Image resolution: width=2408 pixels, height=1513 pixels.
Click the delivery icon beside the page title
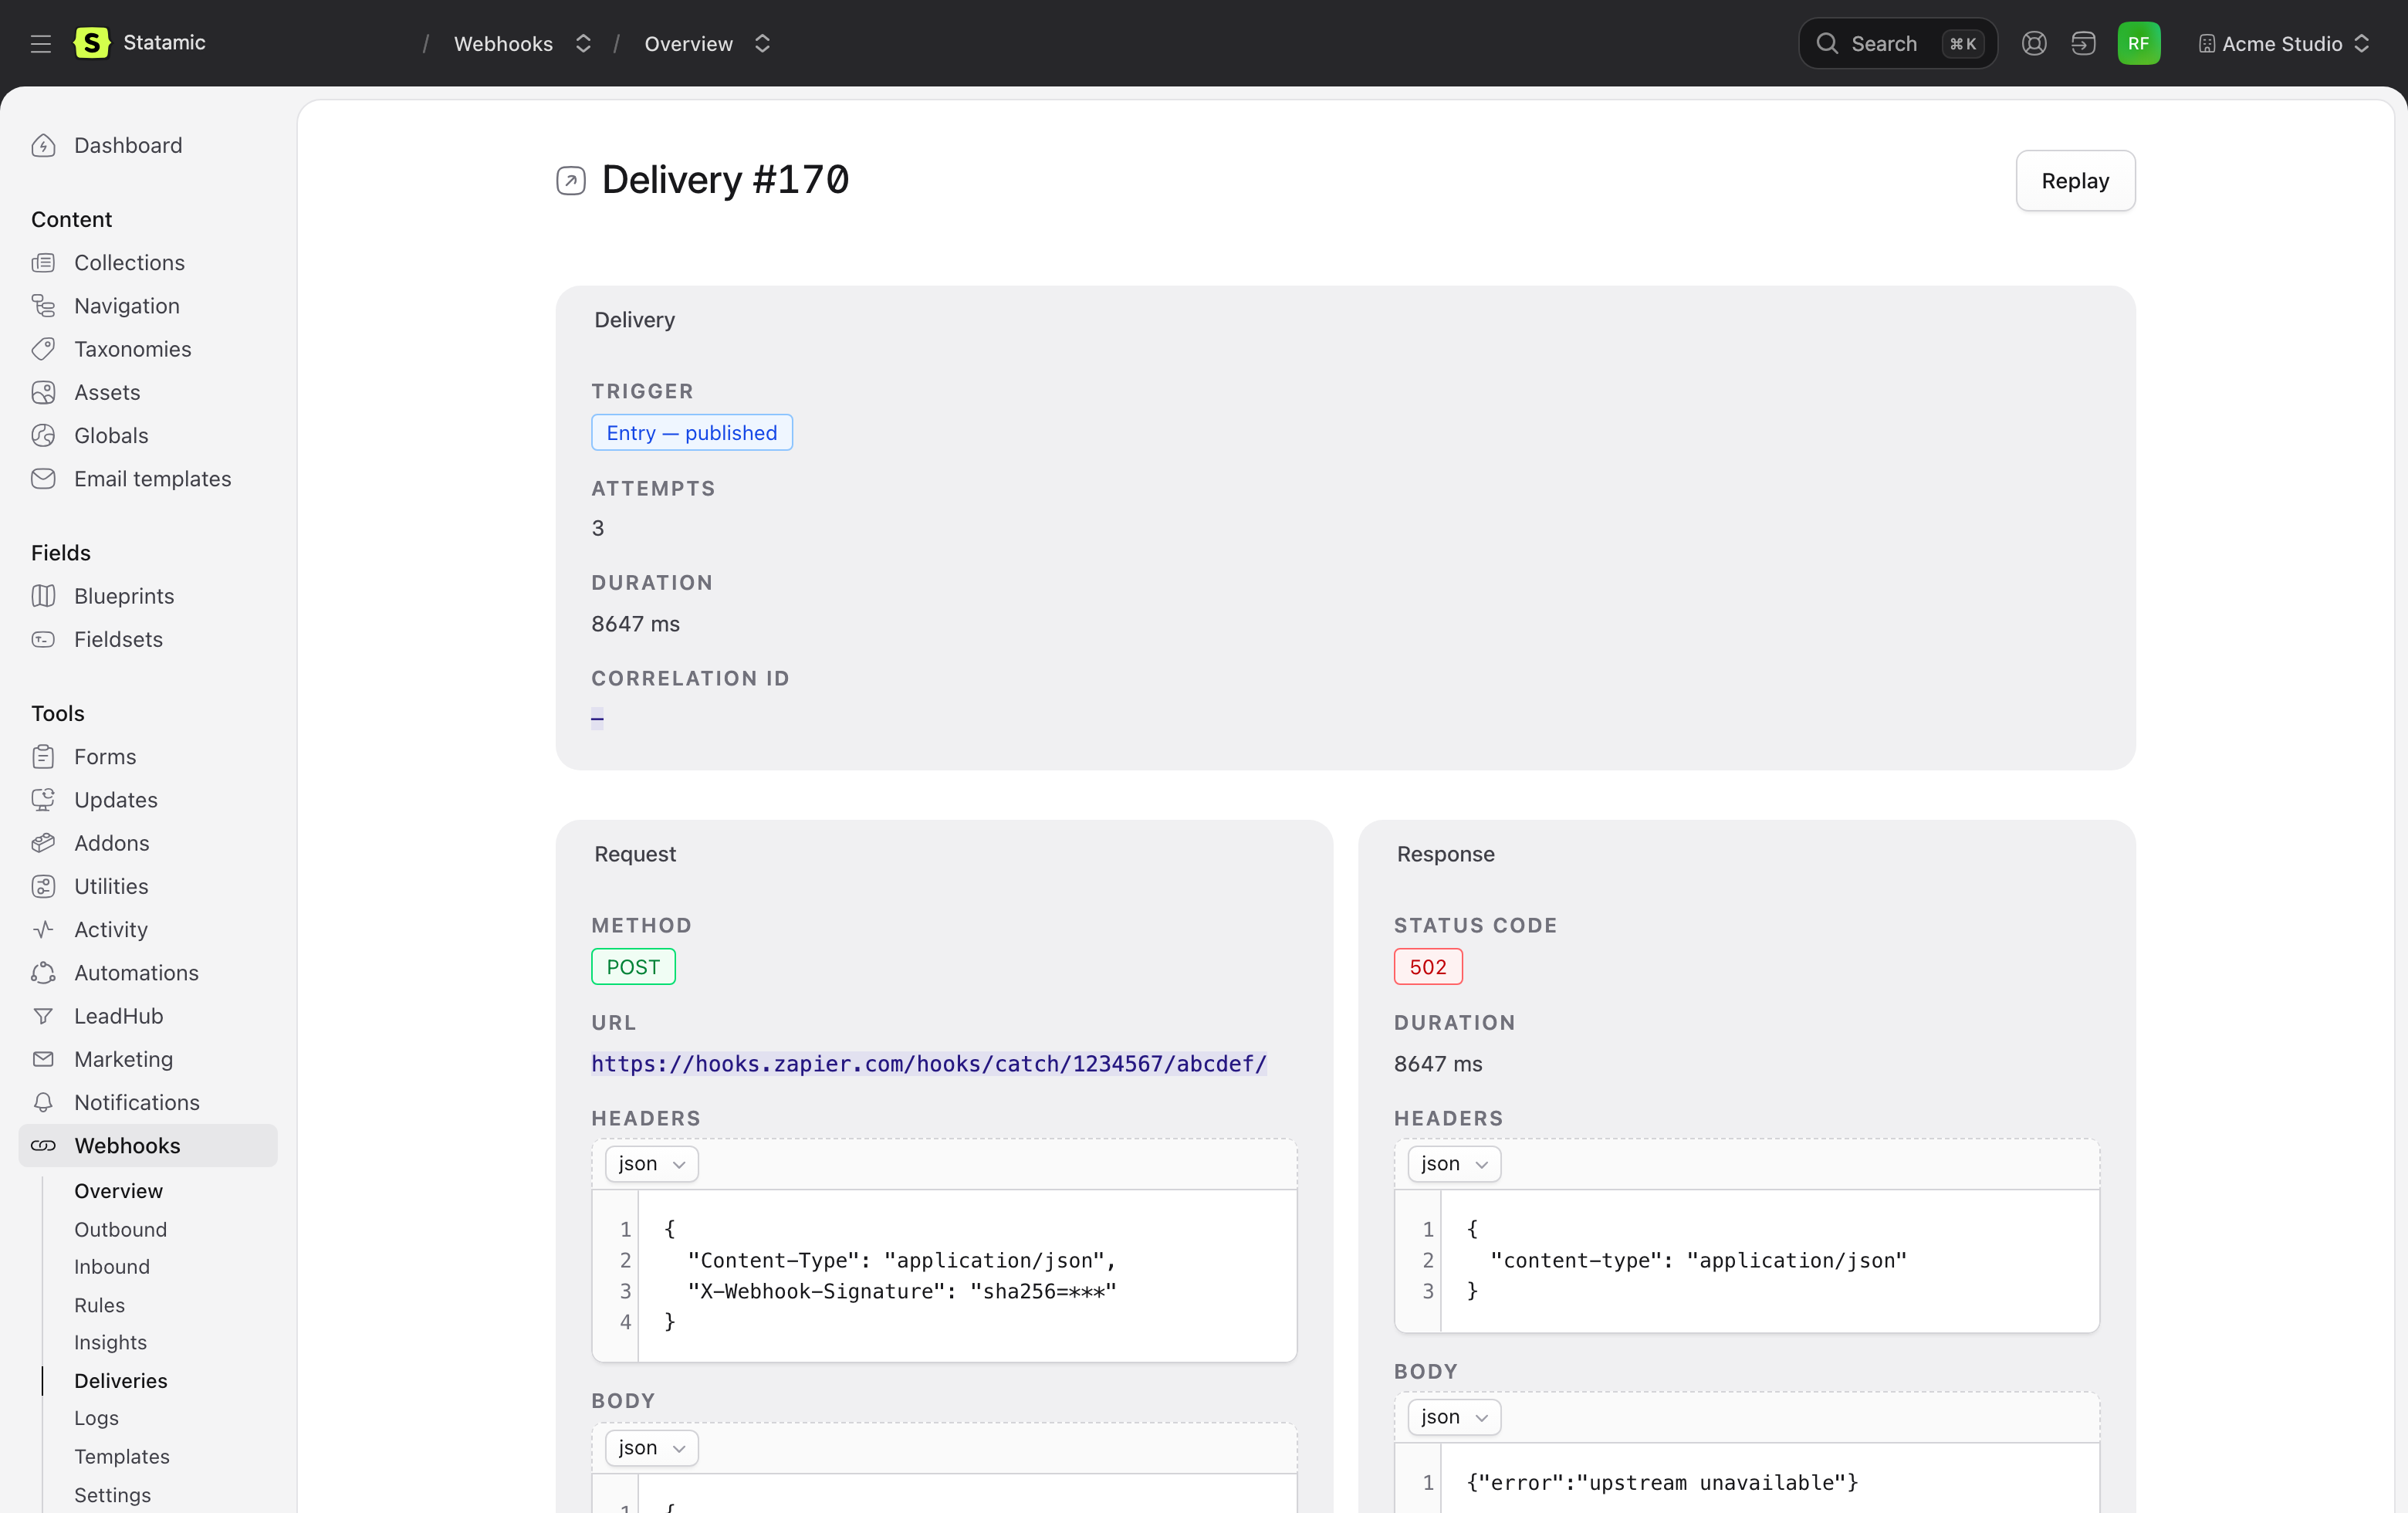pos(571,181)
